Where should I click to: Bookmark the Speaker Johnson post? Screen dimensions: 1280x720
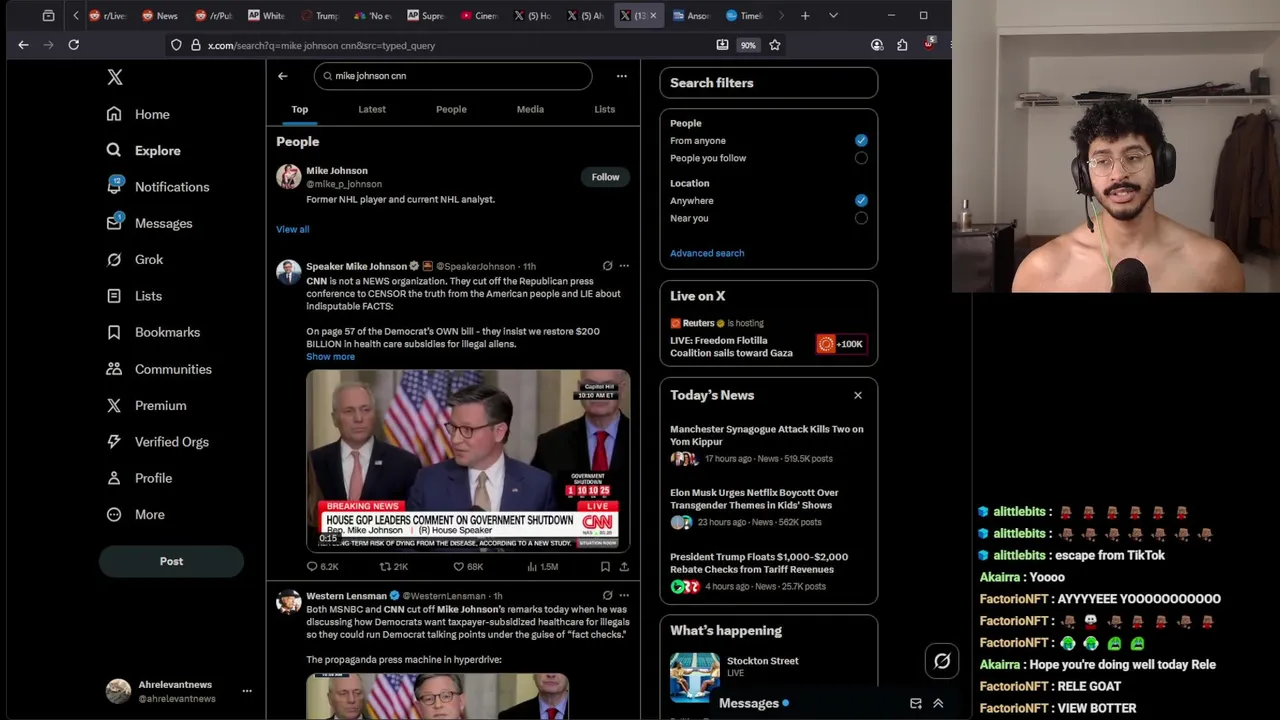coord(605,567)
